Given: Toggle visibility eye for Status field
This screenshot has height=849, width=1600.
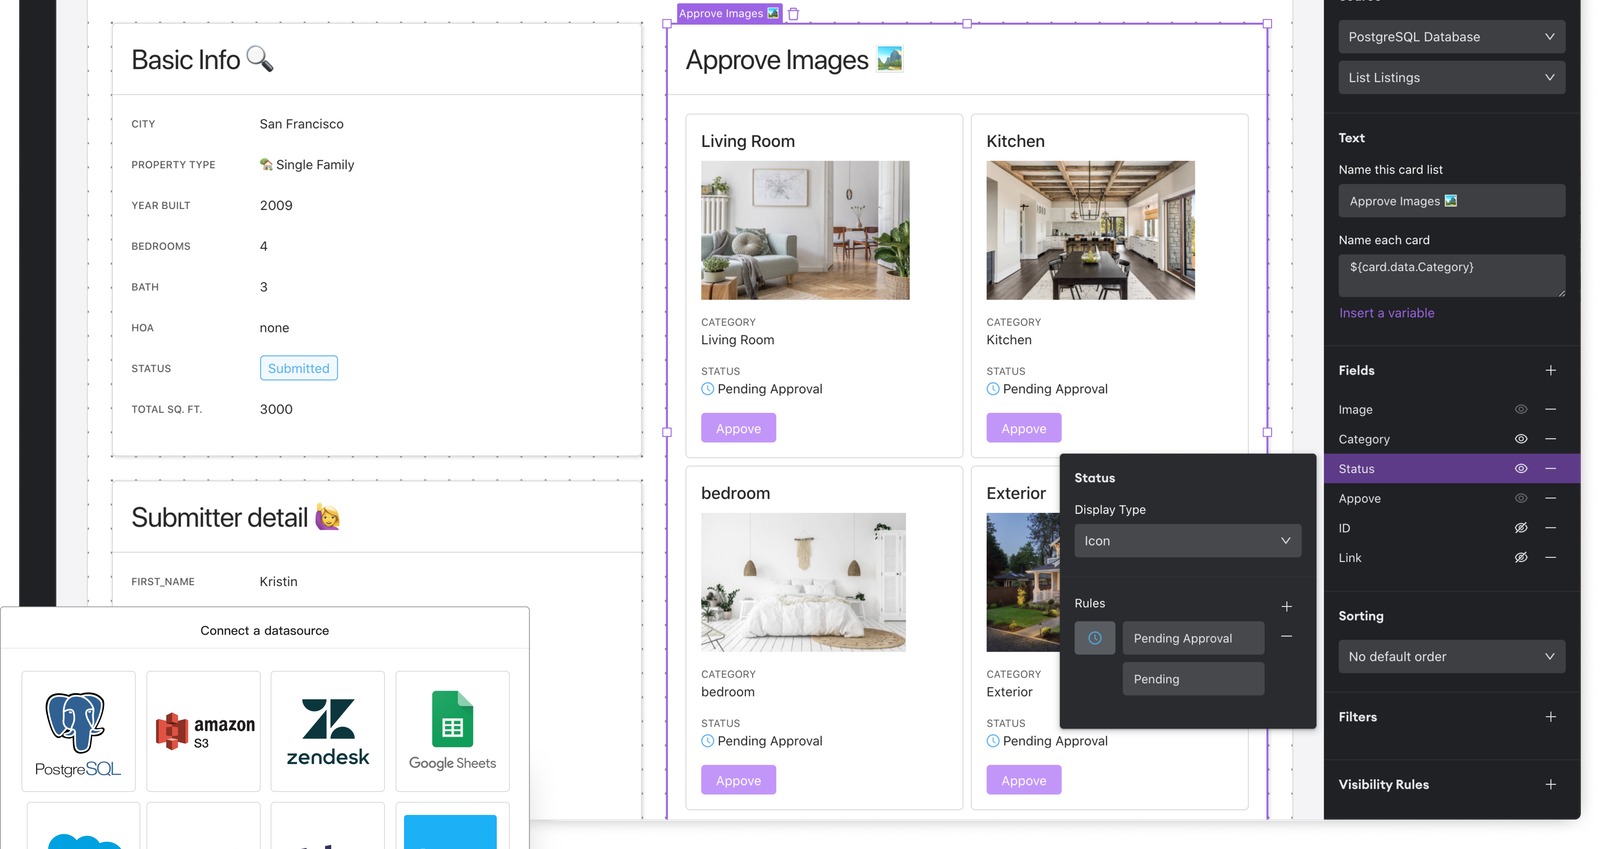Looking at the screenshot, I should [1521, 469].
